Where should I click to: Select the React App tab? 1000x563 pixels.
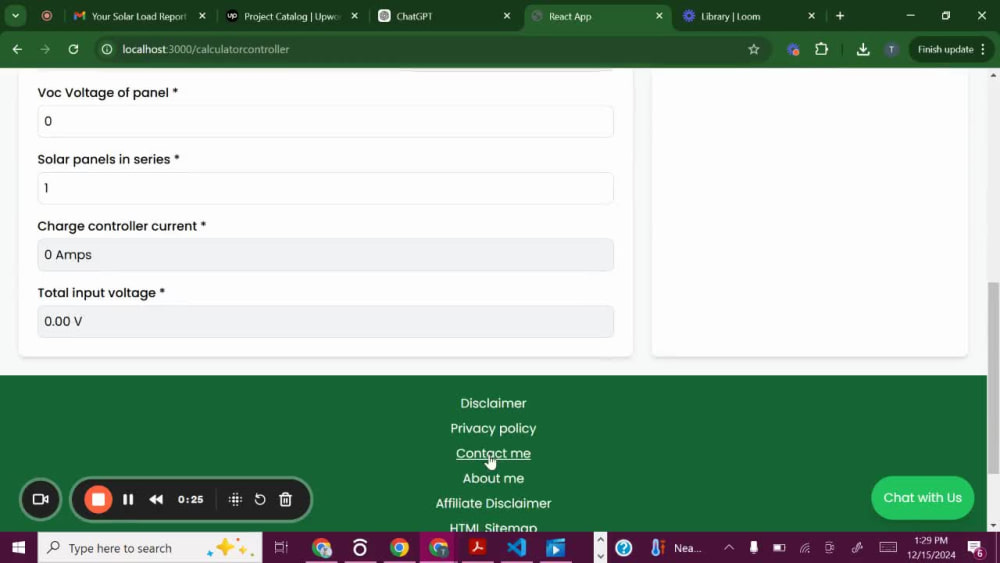coord(597,16)
